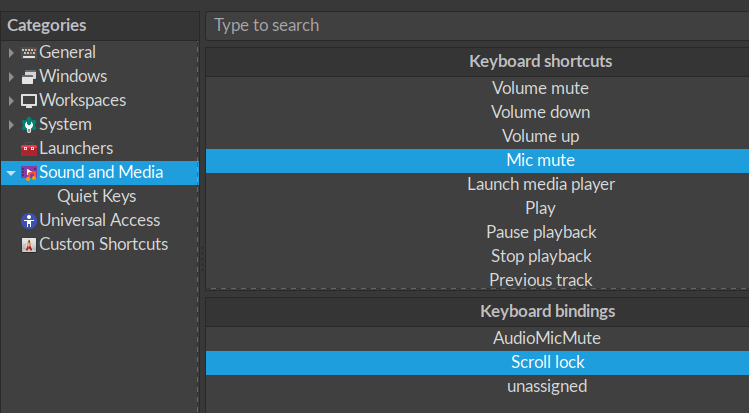Select the General category label
The image size is (749, 413).
tap(67, 52)
